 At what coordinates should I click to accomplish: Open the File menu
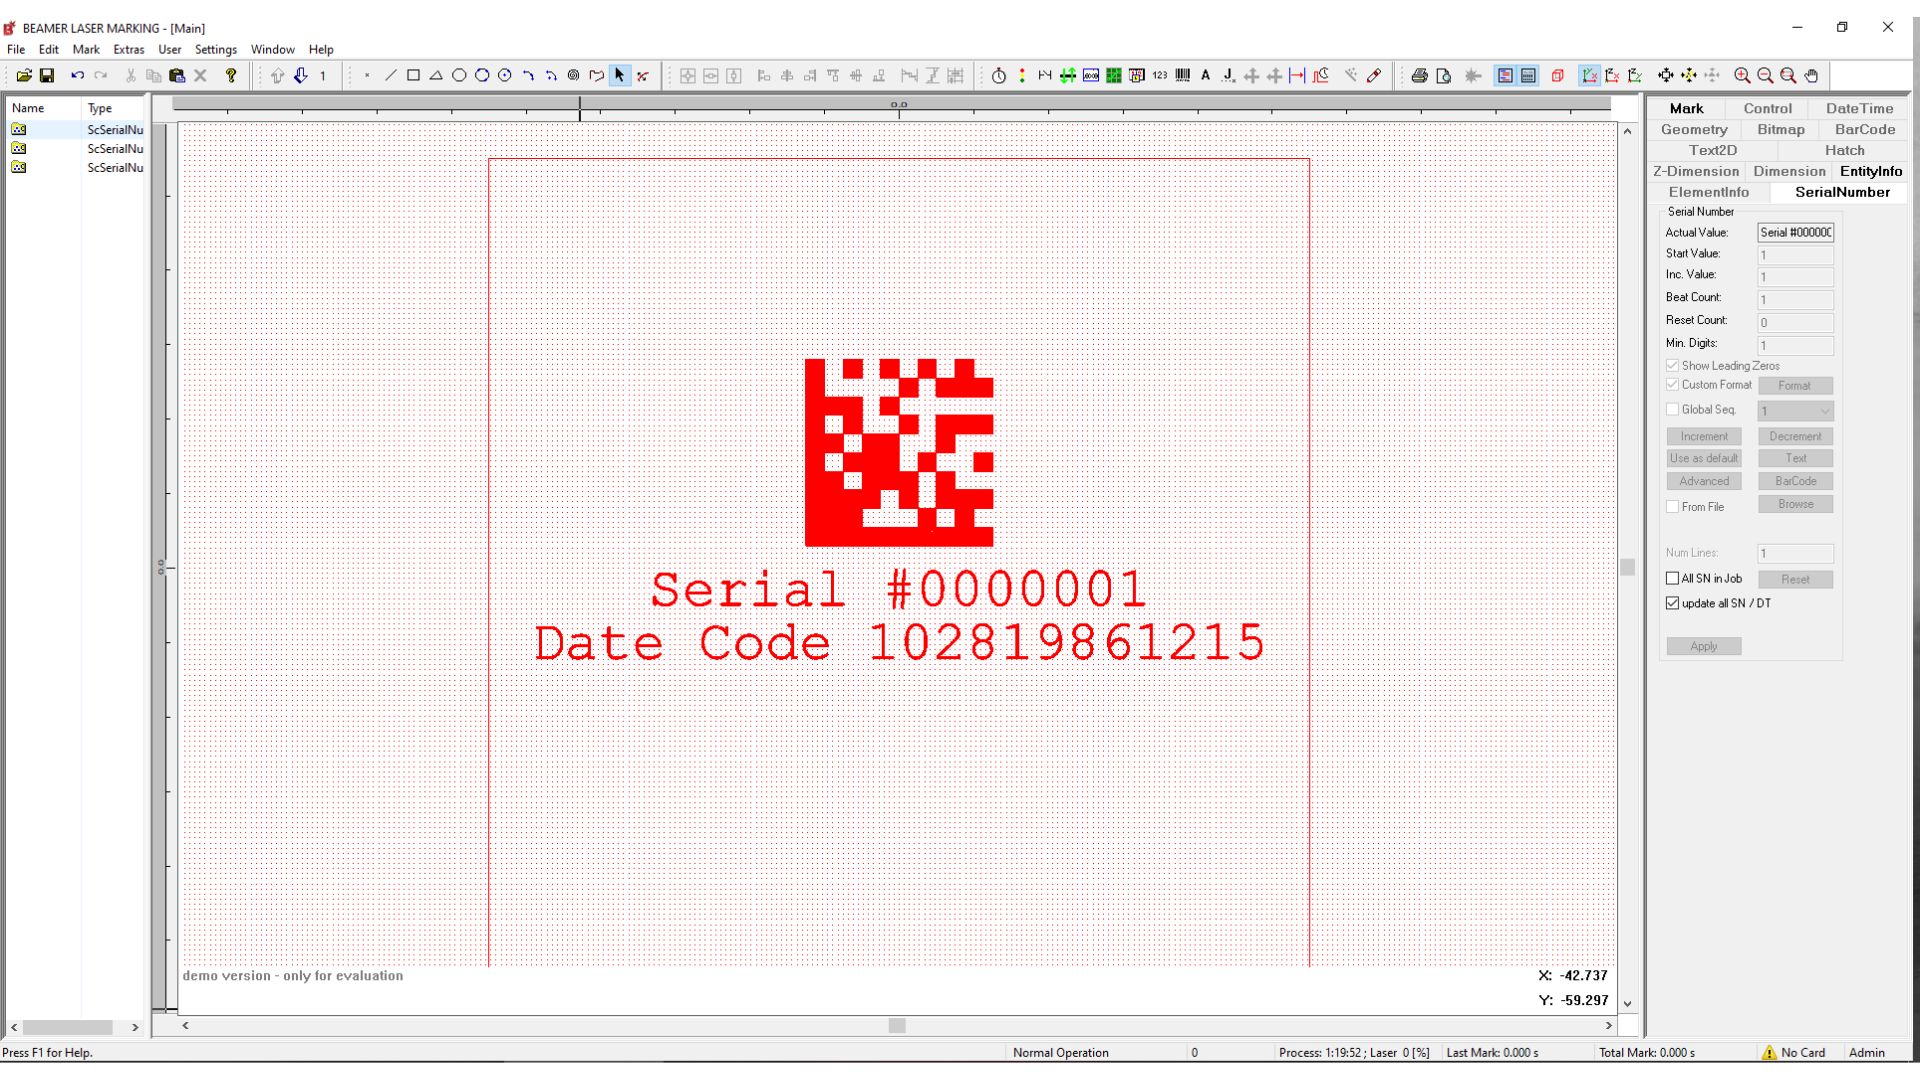[16, 49]
